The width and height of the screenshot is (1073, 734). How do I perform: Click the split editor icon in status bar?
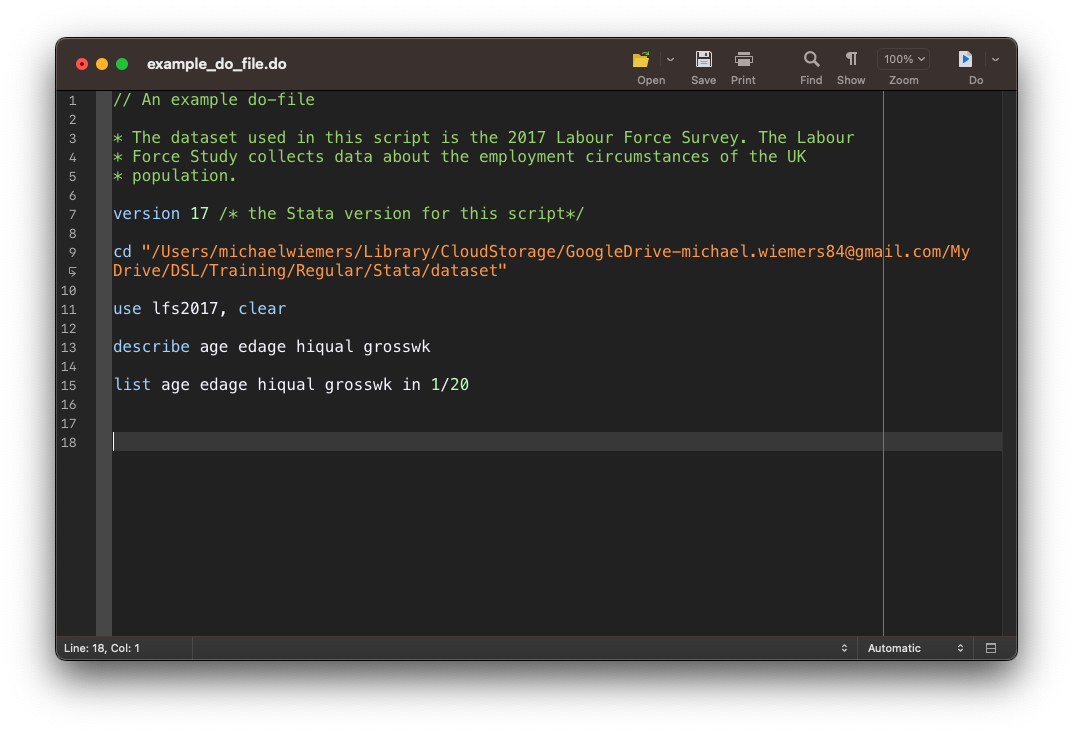point(991,648)
